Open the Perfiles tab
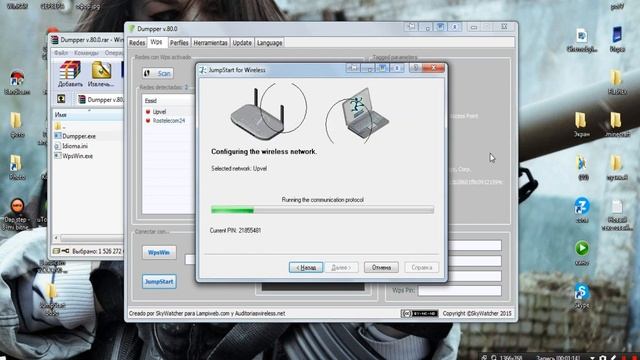640x360 pixels. click(x=179, y=42)
